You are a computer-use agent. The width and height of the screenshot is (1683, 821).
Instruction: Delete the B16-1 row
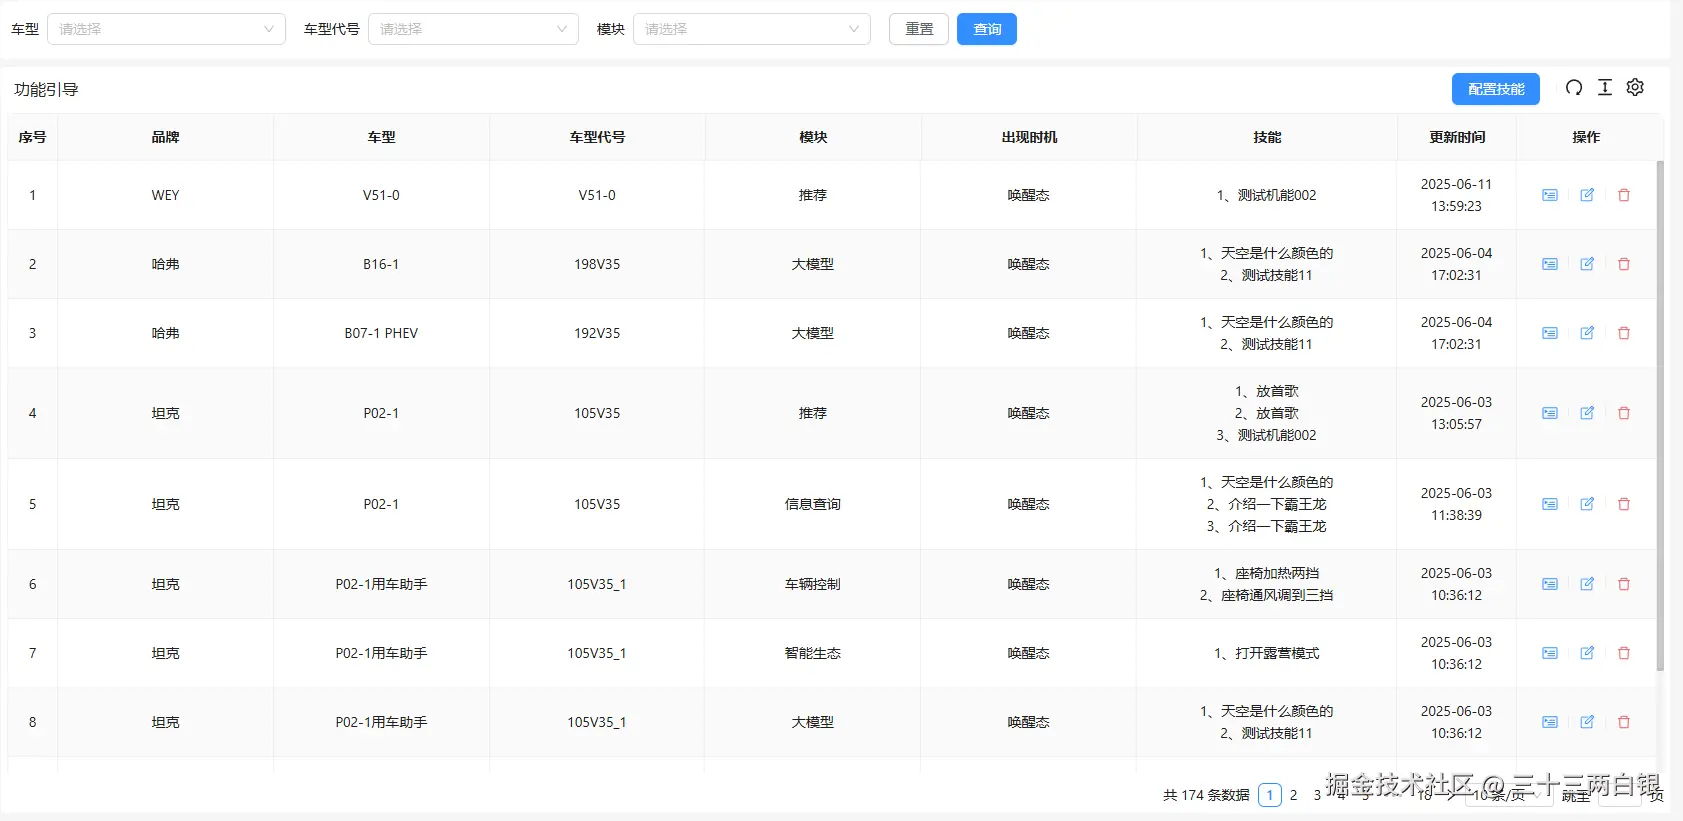coord(1624,264)
